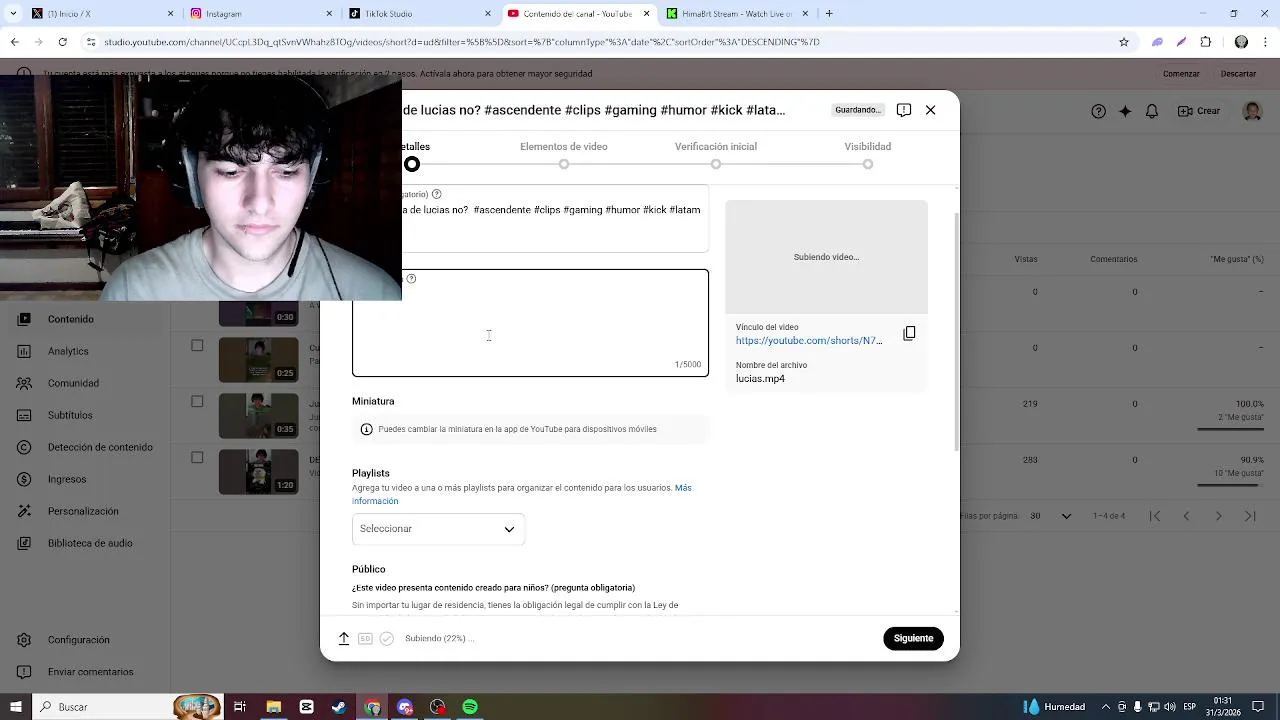Expand hidden system tray icons
This screenshot has width=1280, height=720.
[1105, 707]
